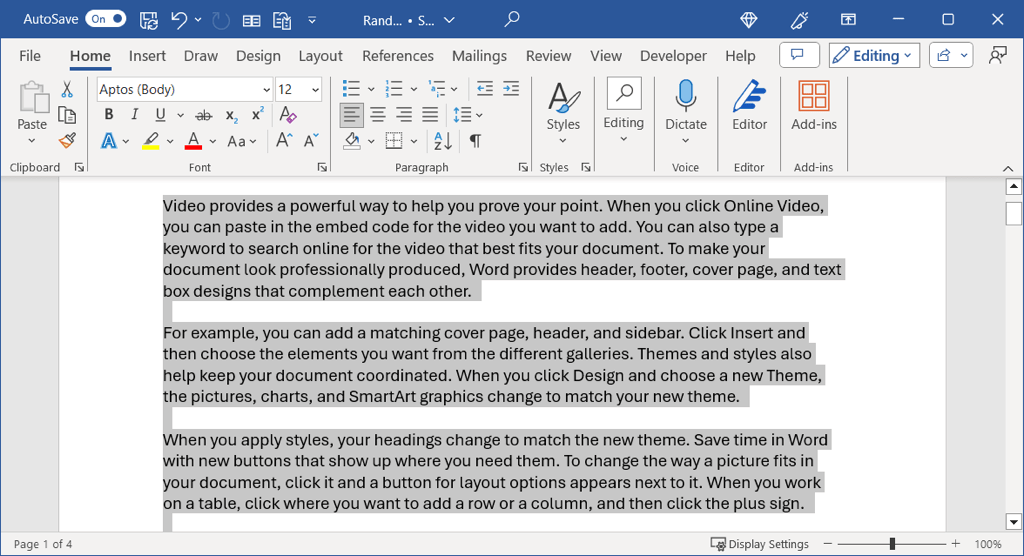
Task: Toggle the AutoSave switch
Action: [105, 19]
